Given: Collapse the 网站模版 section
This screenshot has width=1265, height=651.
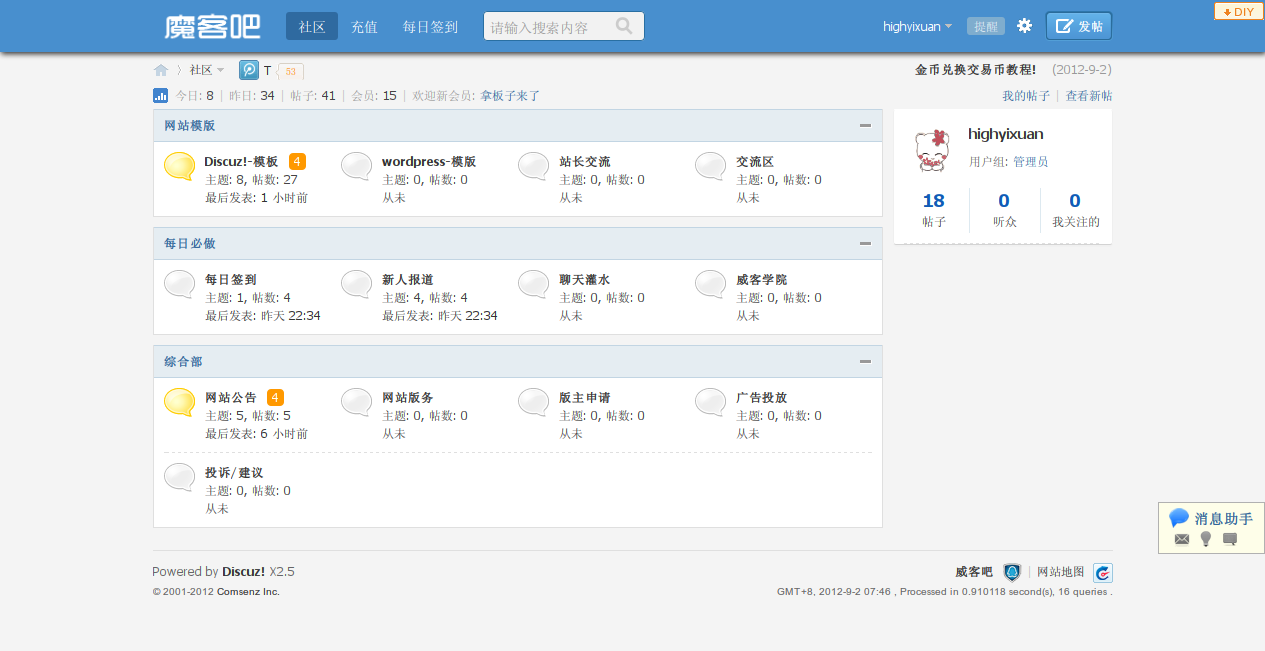Looking at the screenshot, I should coord(865,126).
